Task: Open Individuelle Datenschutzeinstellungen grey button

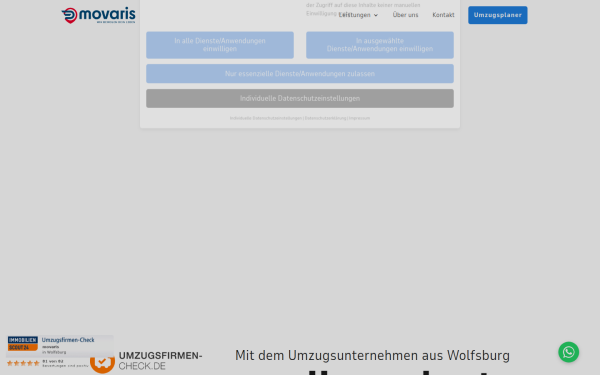Action: (300, 98)
